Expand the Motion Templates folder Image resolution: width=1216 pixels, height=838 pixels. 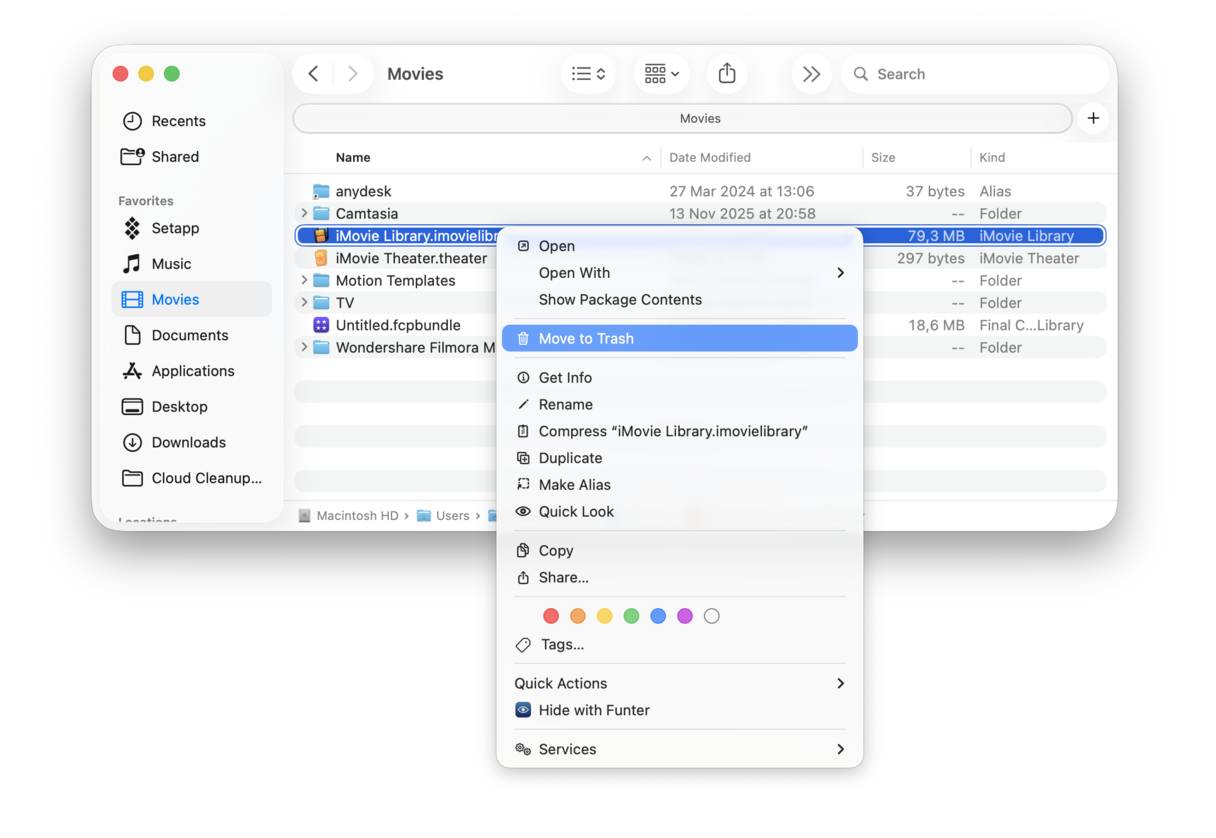(304, 280)
